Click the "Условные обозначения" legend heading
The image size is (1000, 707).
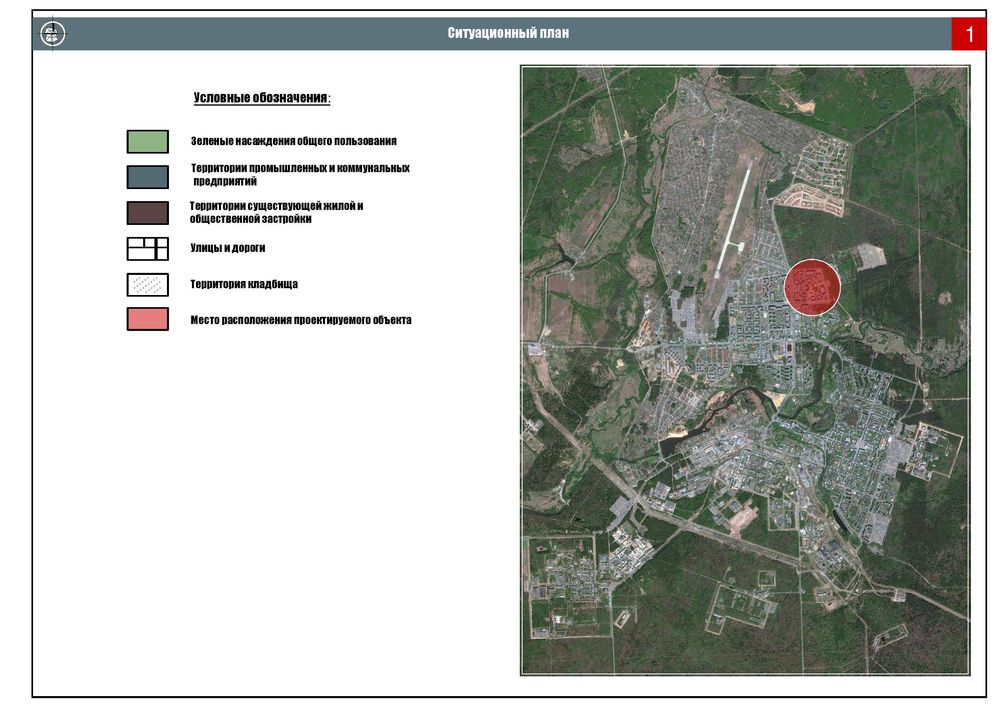[x=261, y=98]
